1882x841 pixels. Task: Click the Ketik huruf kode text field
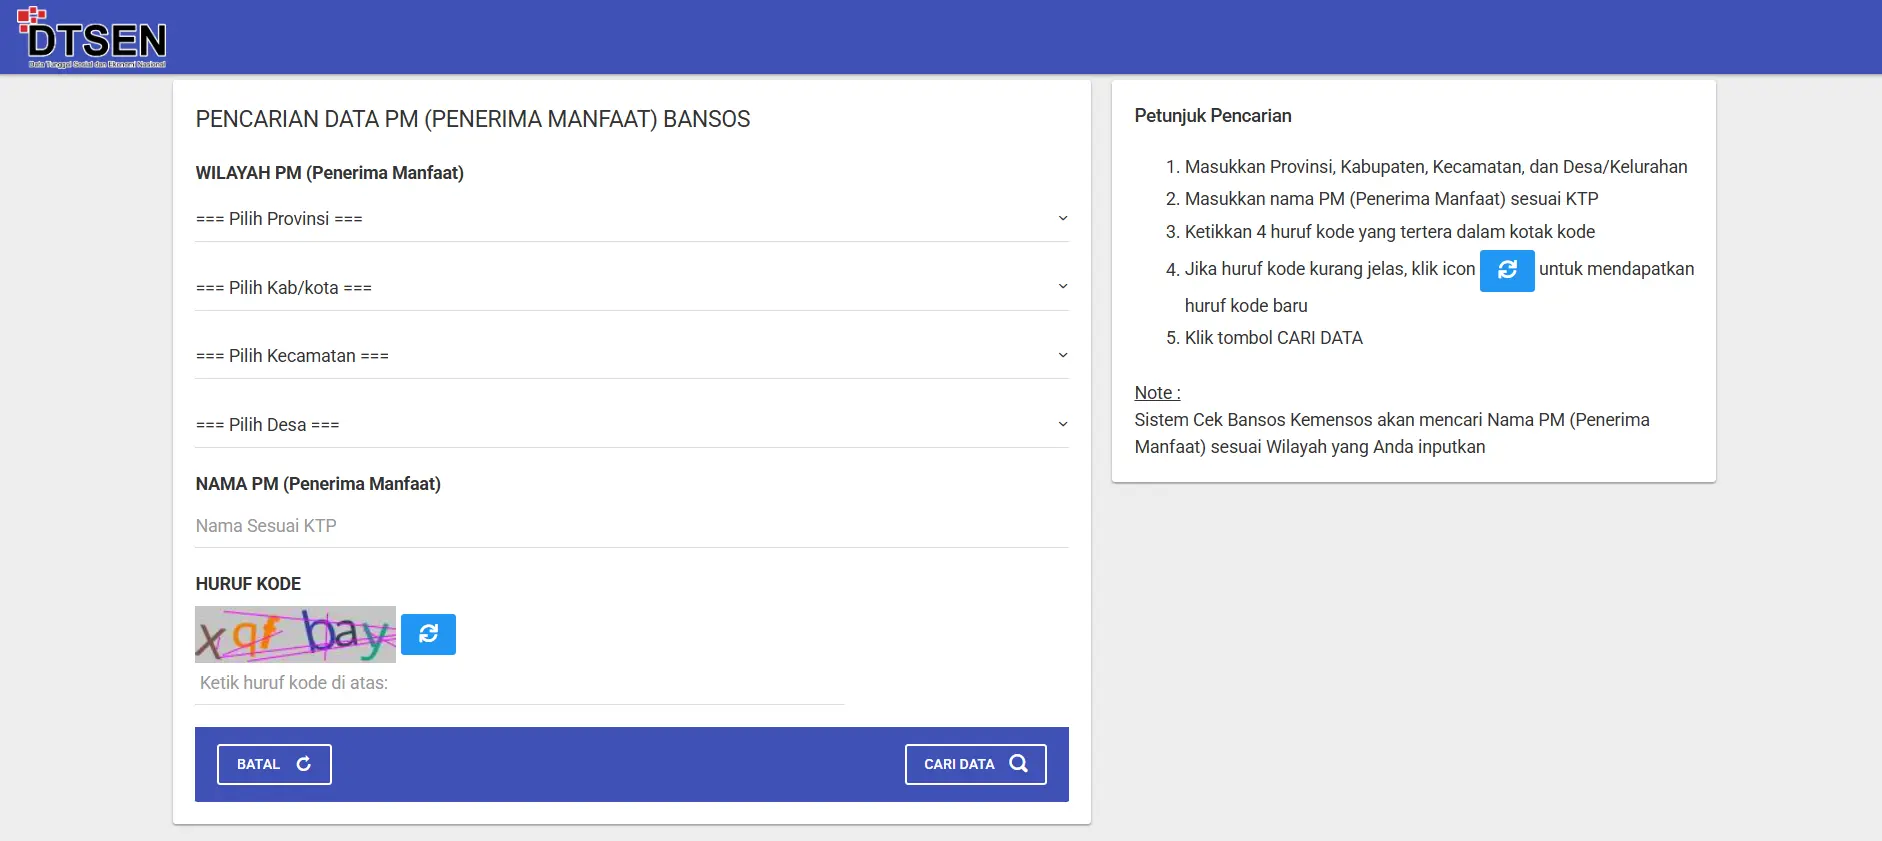tap(518, 684)
